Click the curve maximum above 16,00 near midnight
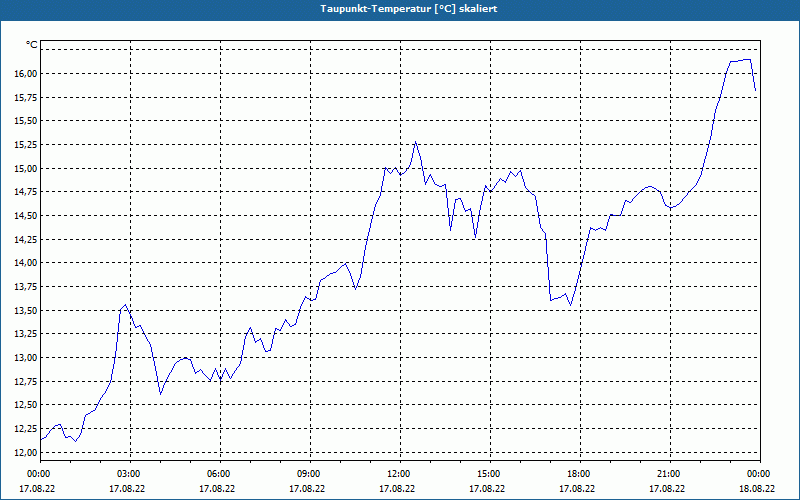This screenshot has height=500, width=800. point(748,60)
